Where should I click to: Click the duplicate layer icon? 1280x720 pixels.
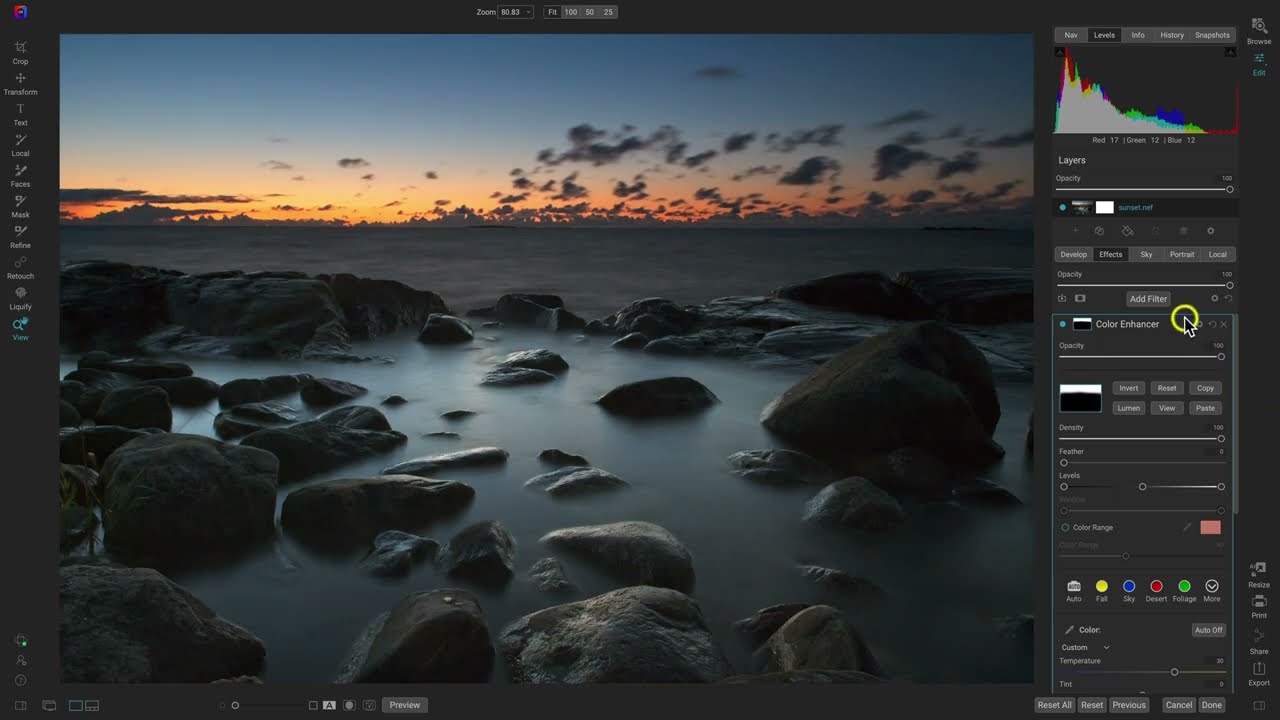(1099, 231)
